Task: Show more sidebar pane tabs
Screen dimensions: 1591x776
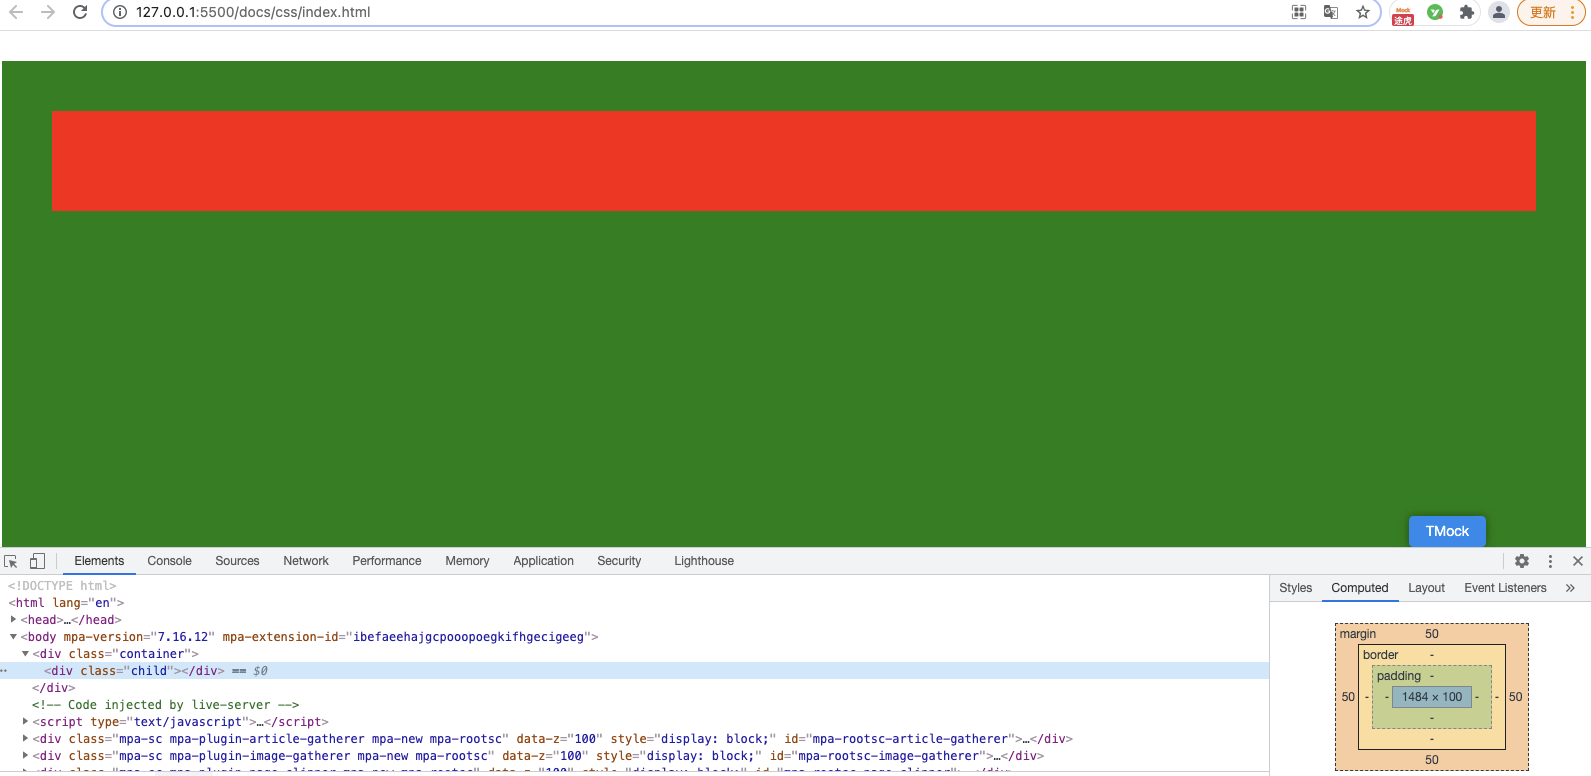Action: click(x=1570, y=588)
